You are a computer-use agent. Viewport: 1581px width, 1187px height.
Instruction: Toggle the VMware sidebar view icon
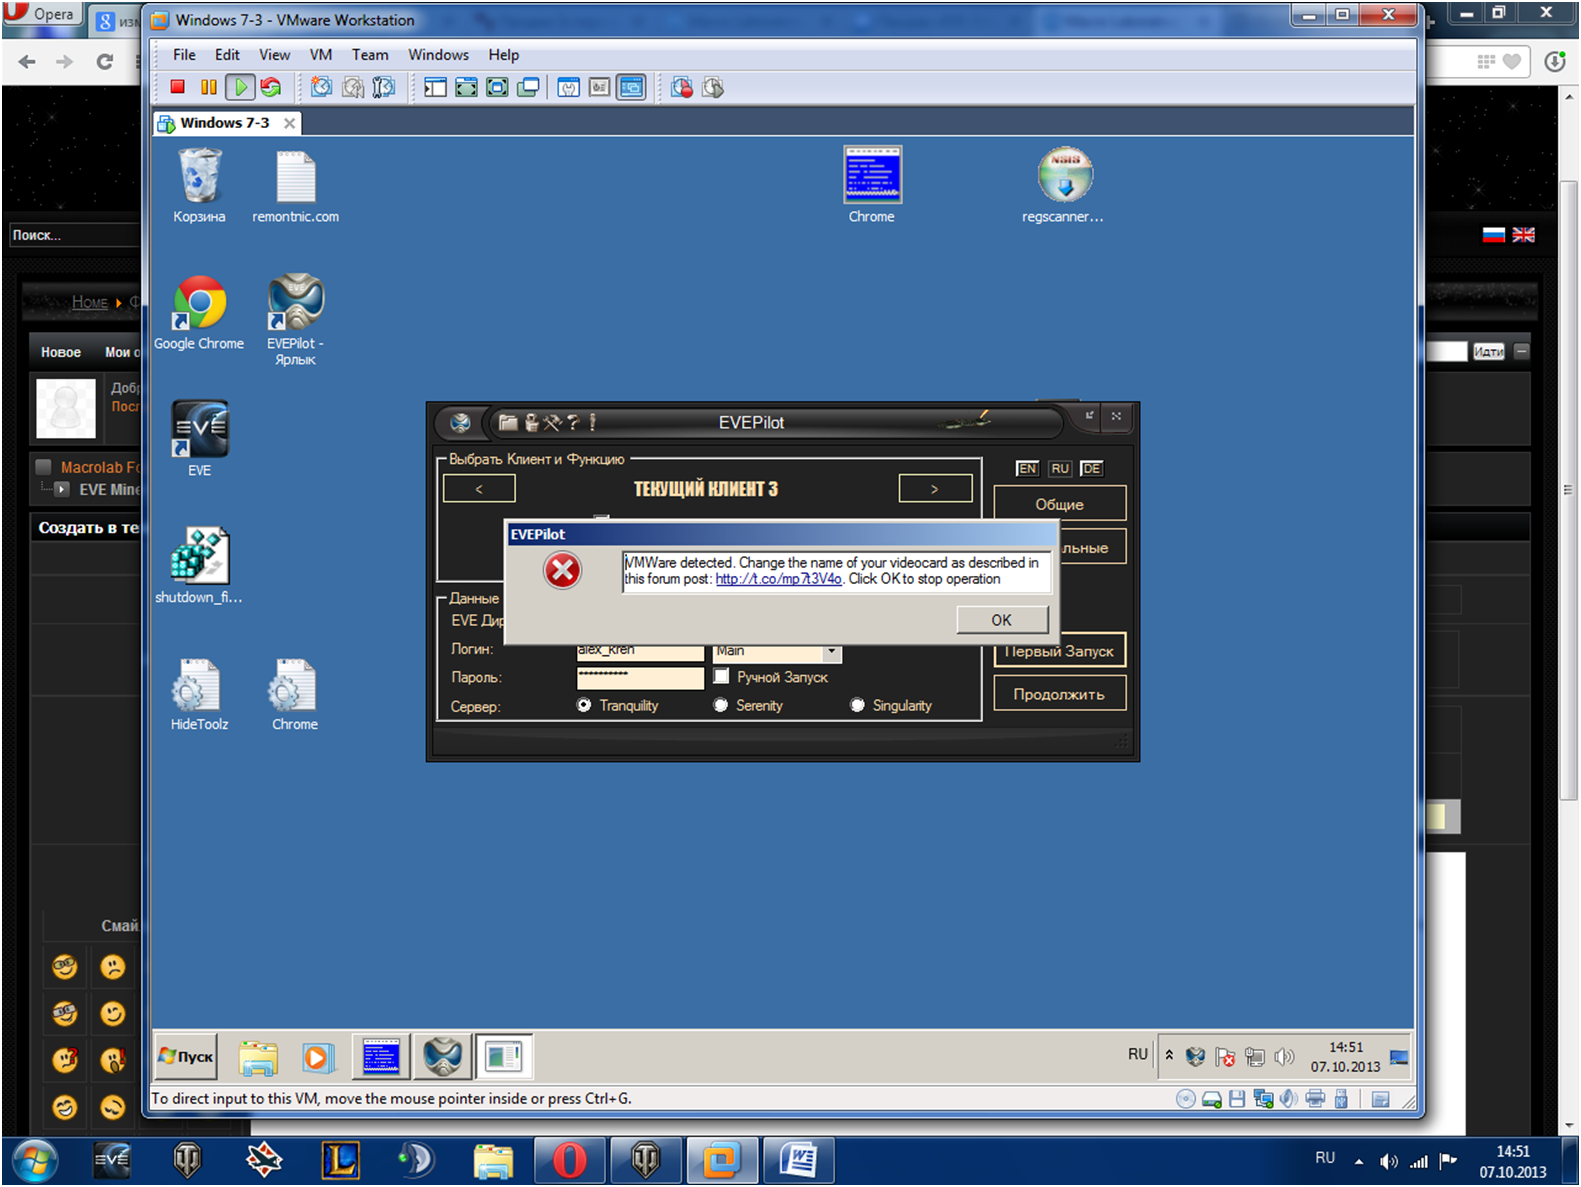(435, 87)
